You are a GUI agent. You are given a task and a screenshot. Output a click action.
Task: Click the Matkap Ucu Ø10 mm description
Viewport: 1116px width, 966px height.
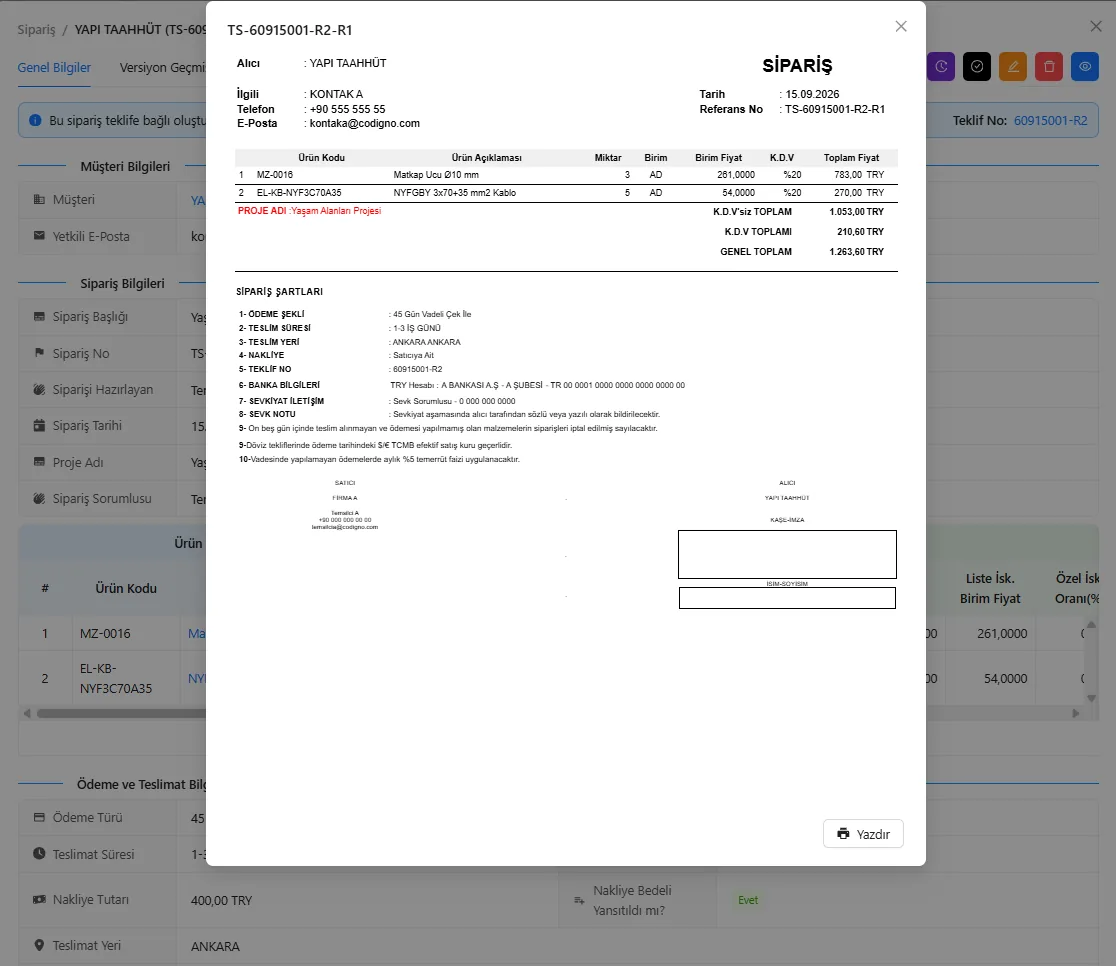coord(436,175)
